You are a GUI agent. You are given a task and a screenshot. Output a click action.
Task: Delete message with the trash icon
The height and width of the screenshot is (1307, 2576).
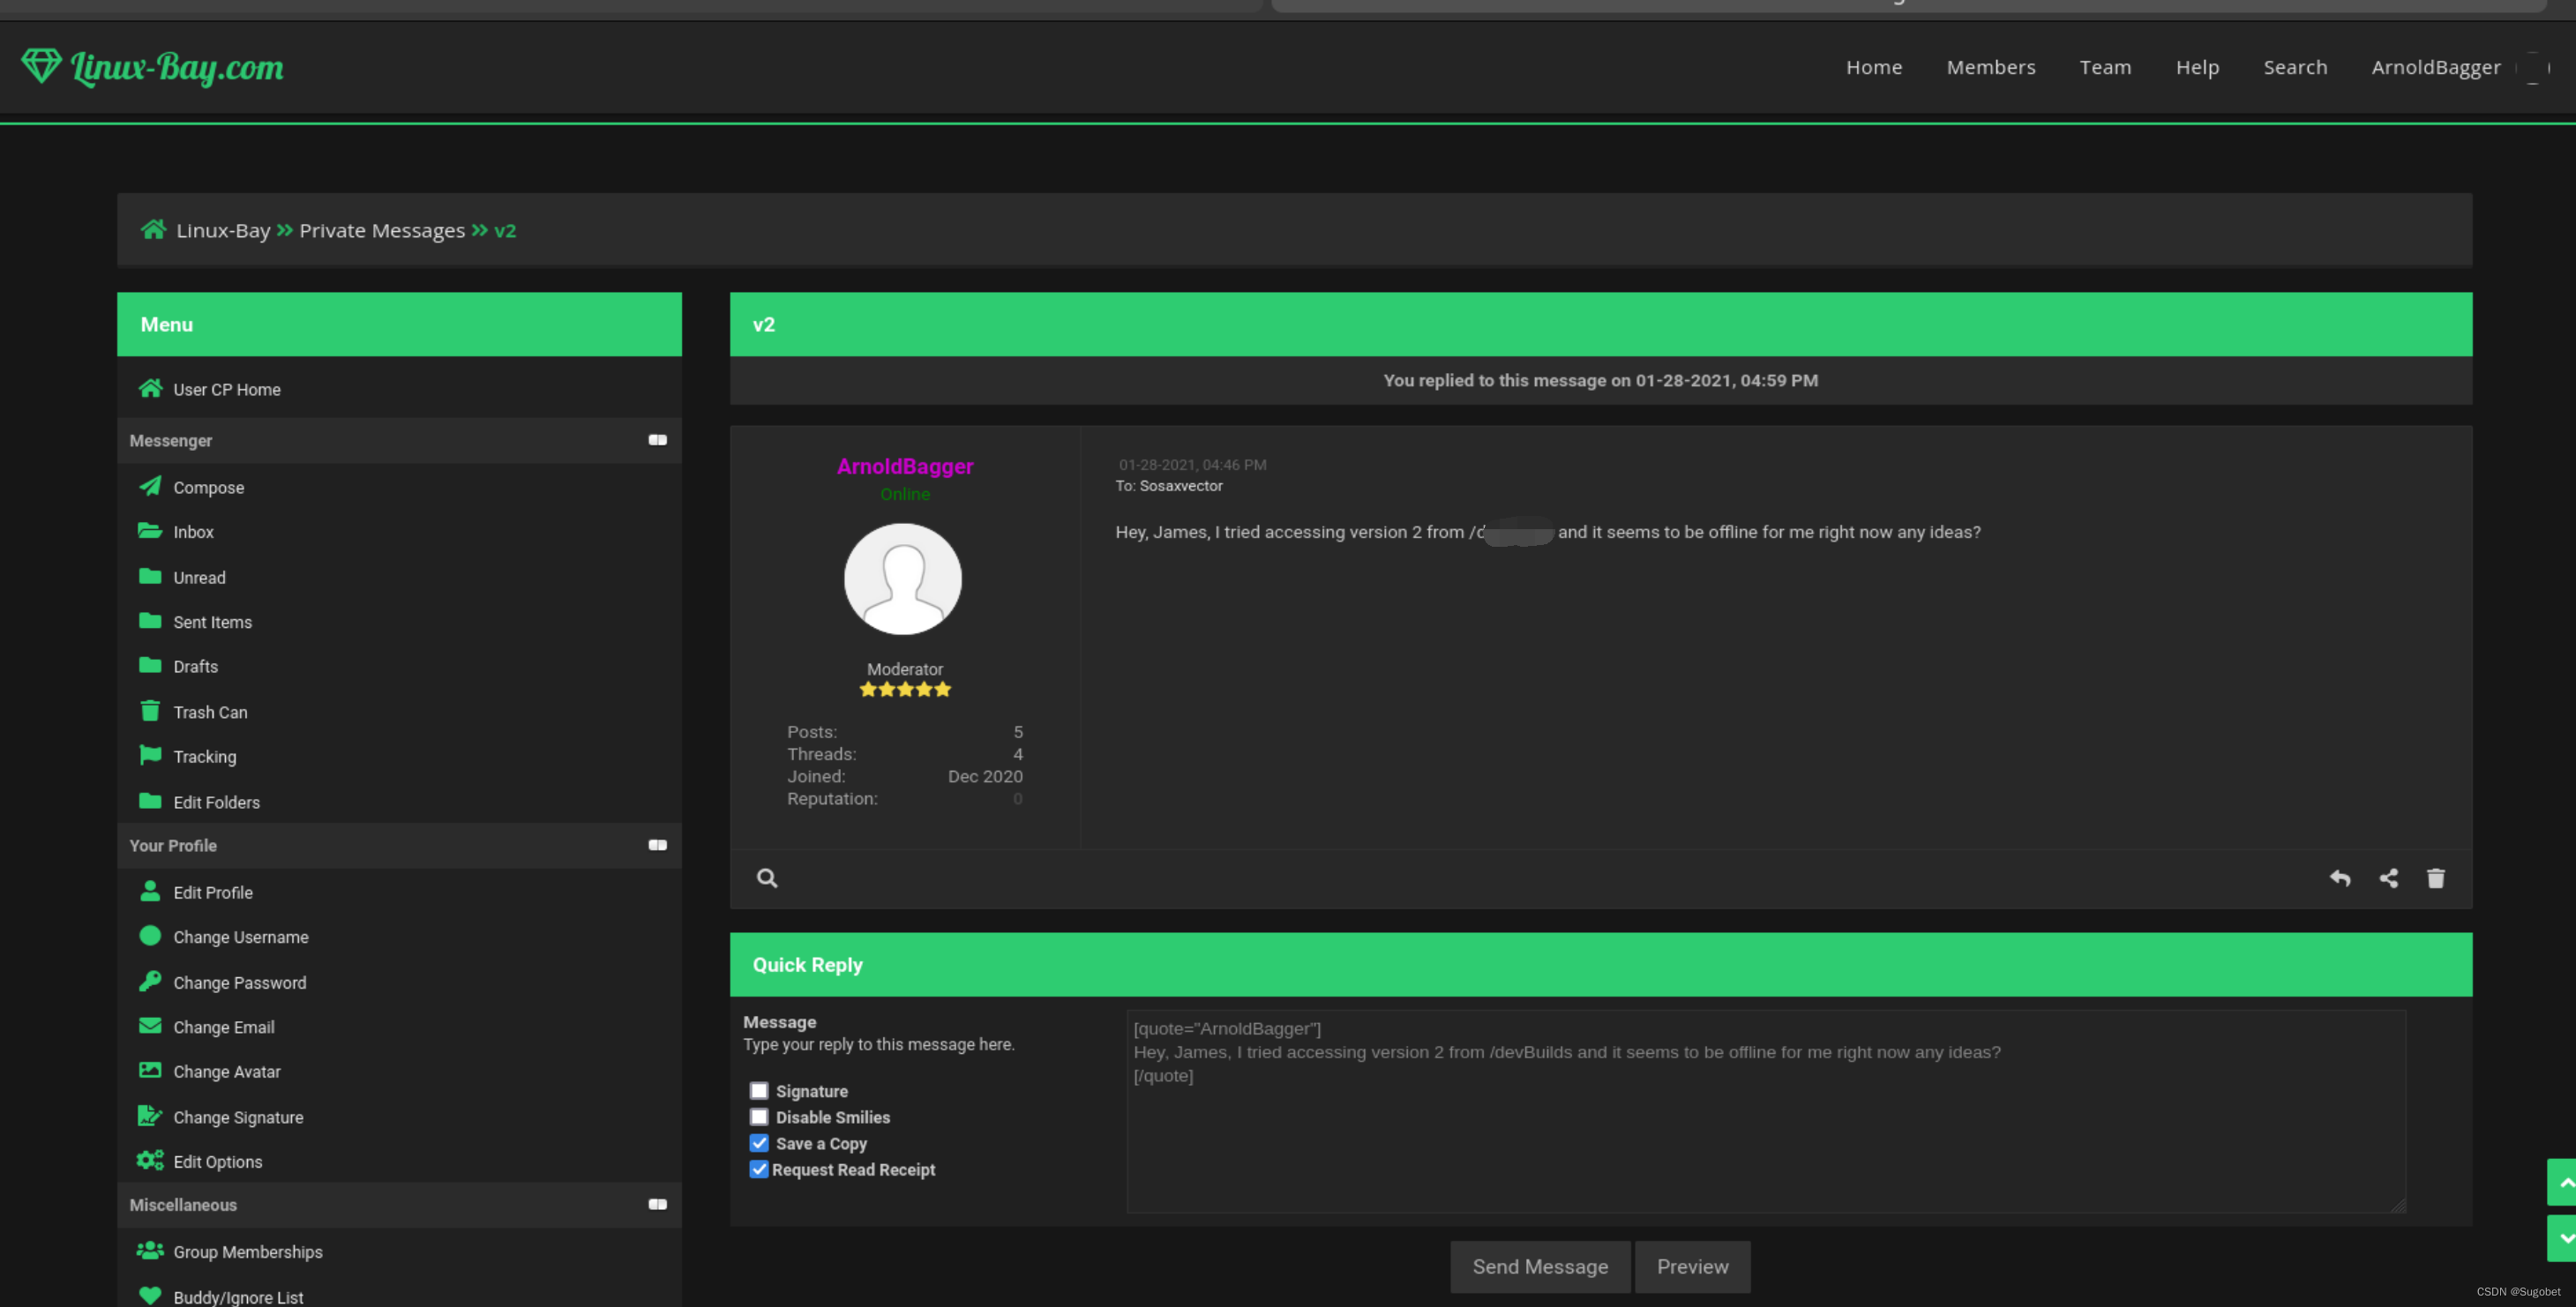[x=2436, y=878]
